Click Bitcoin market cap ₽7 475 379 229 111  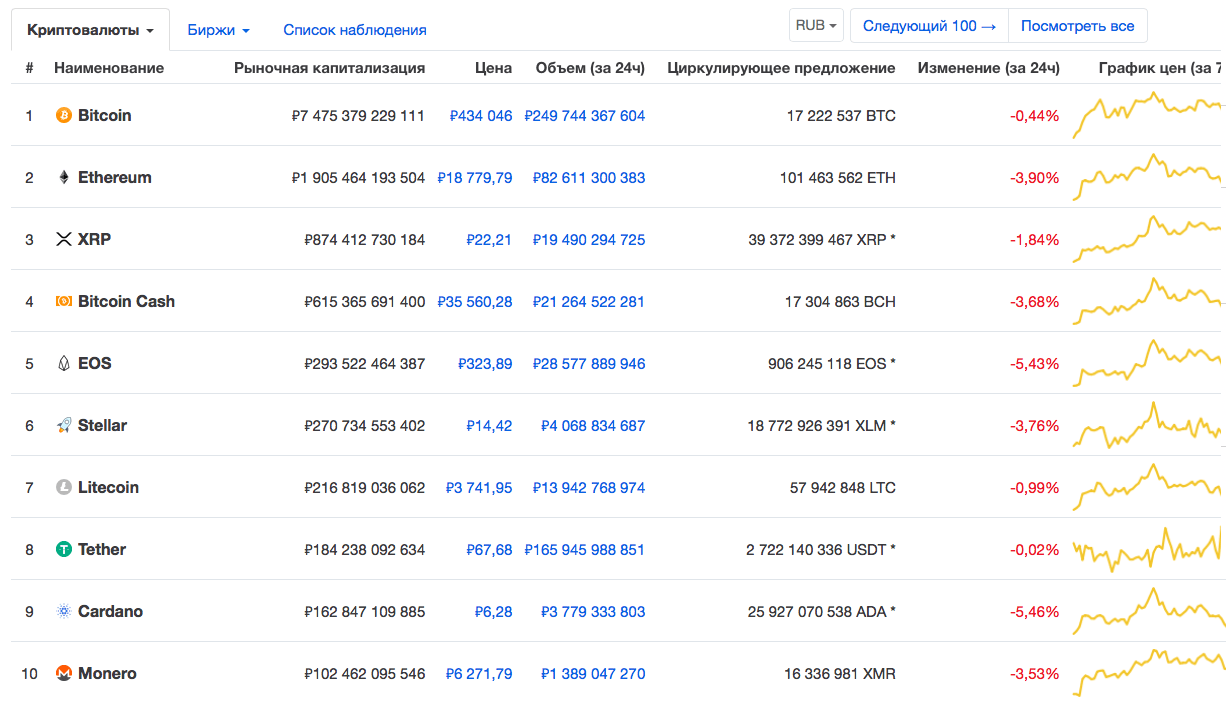click(358, 116)
